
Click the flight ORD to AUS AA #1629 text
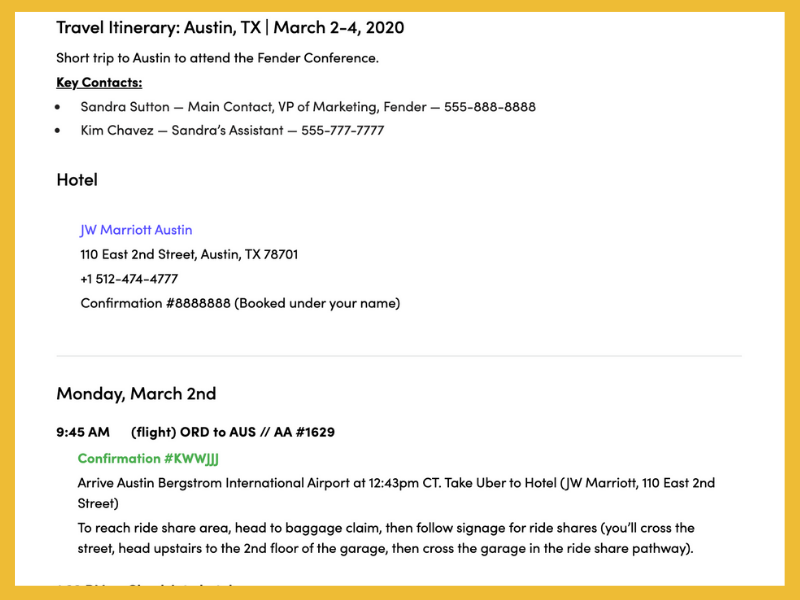coord(233,432)
